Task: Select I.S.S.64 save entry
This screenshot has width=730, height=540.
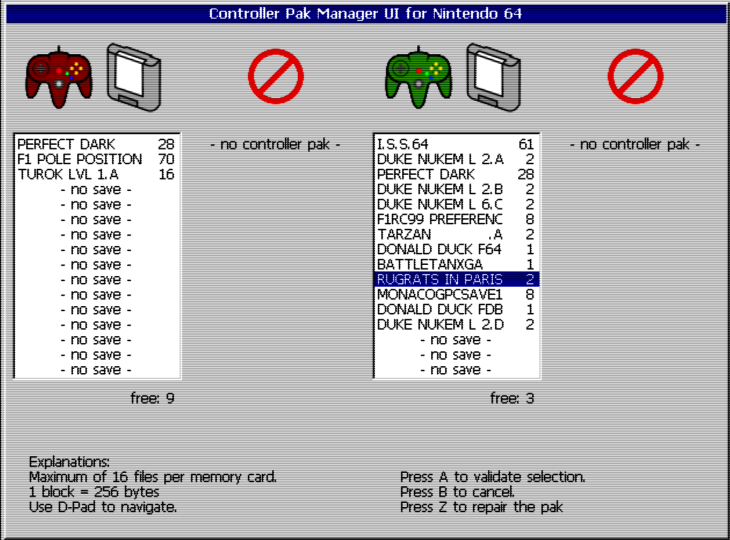Action: [456, 144]
